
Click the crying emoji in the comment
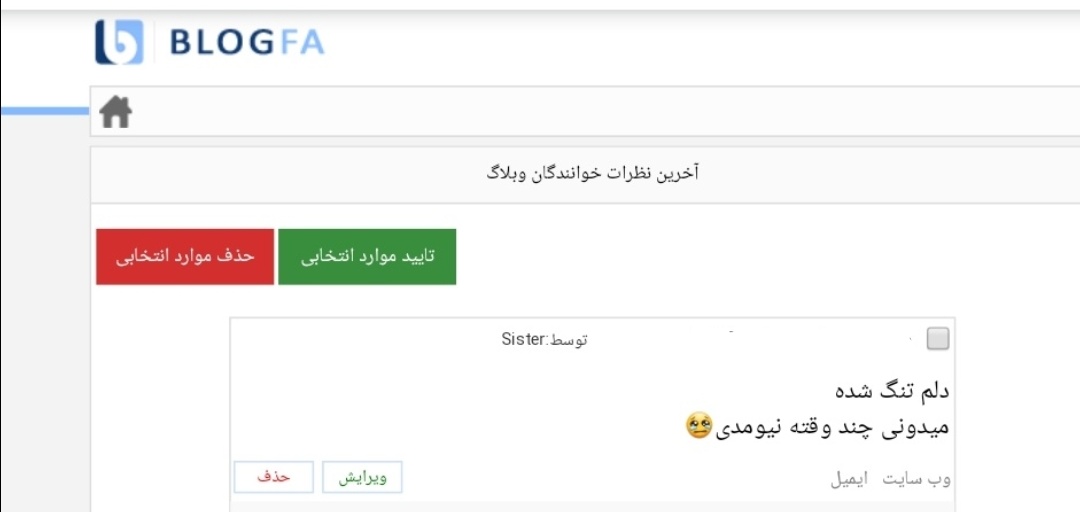pos(698,427)
